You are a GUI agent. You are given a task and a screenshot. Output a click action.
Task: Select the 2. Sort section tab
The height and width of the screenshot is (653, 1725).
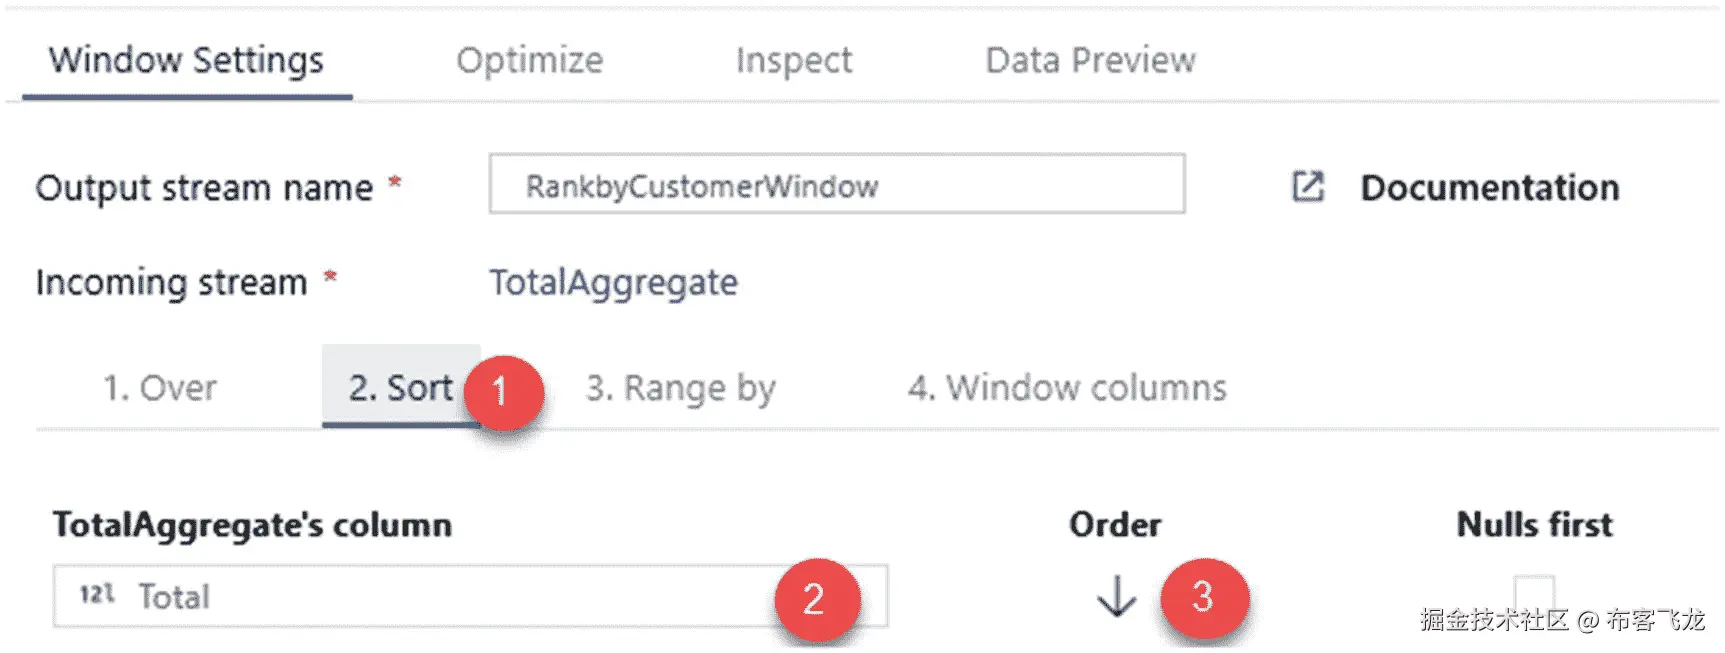(401, 388)
